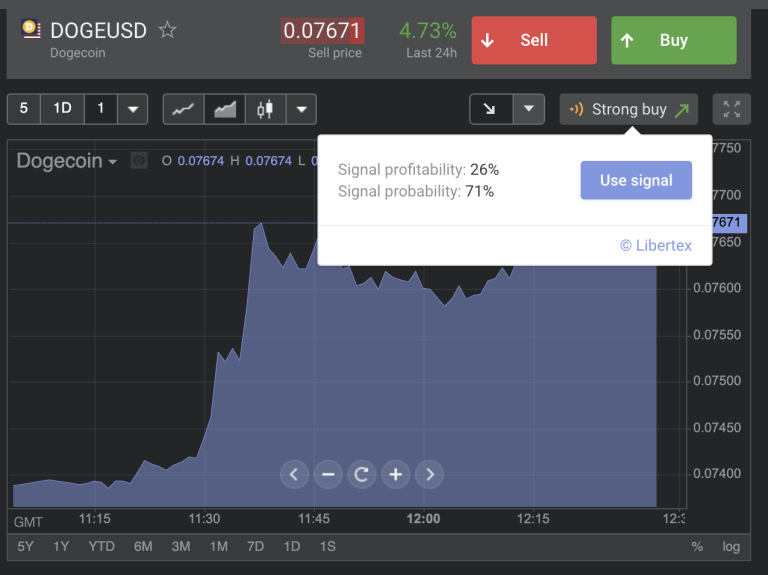768x575 pixels.
Task: Reset the chart view
Action: [x=361, y=474]
